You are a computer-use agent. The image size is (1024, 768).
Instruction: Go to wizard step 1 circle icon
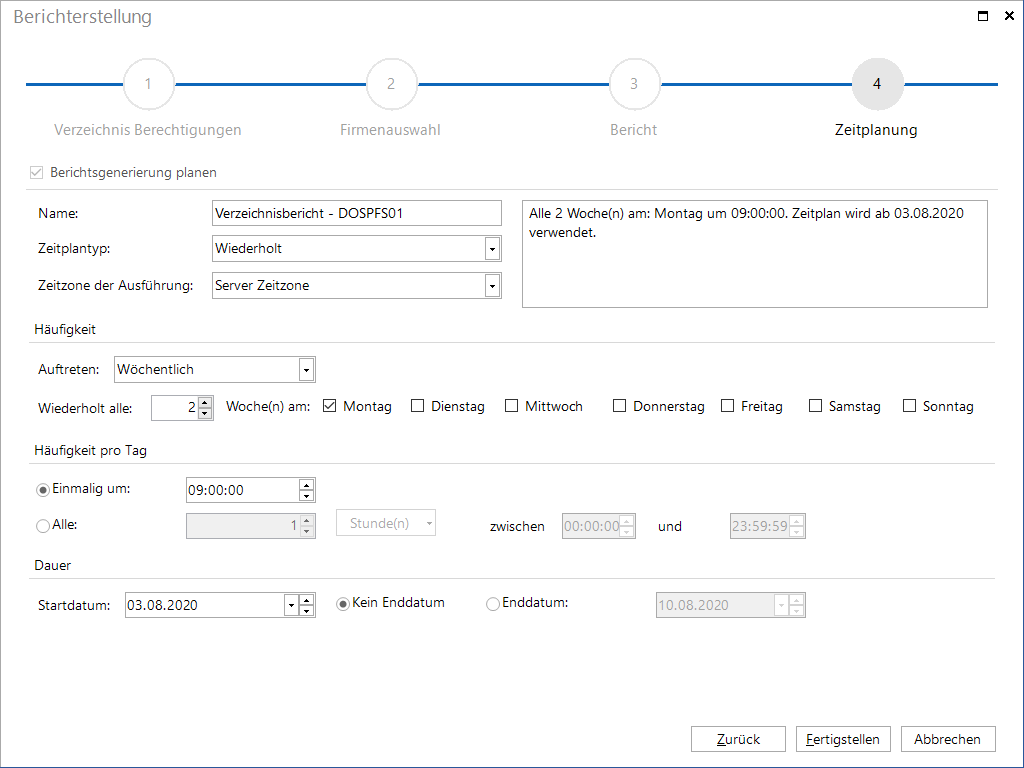pyautogui.click(x=148, y=84)
